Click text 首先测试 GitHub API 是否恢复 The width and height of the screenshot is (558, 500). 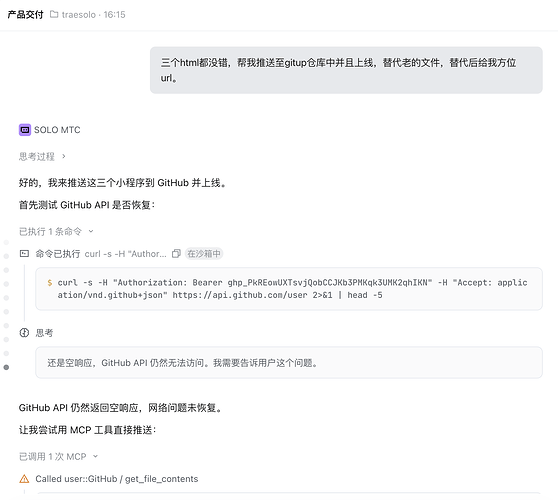click(87, 205)
